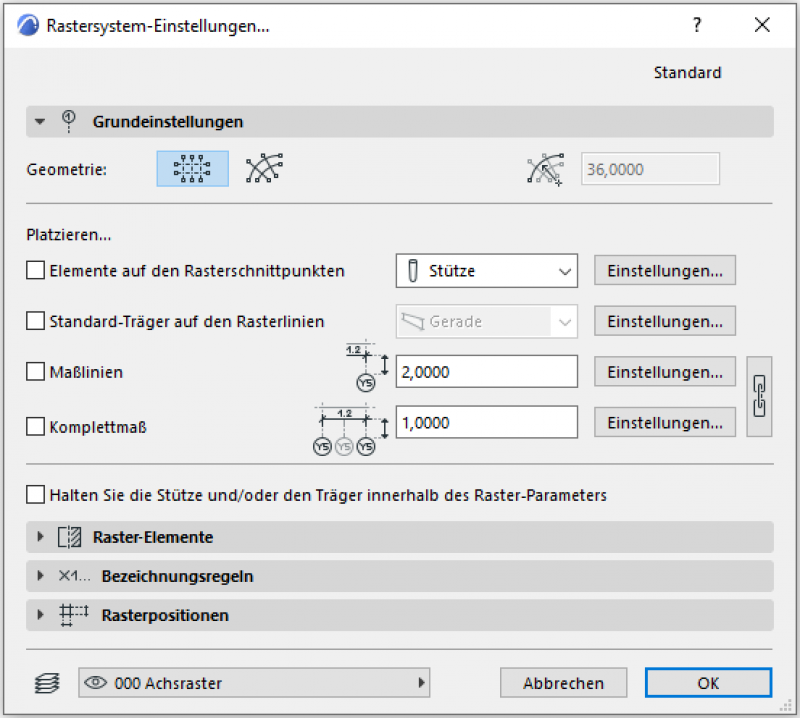Select the radial grid geometry icon
Viewport: 800px width, 718px height.
264,169
